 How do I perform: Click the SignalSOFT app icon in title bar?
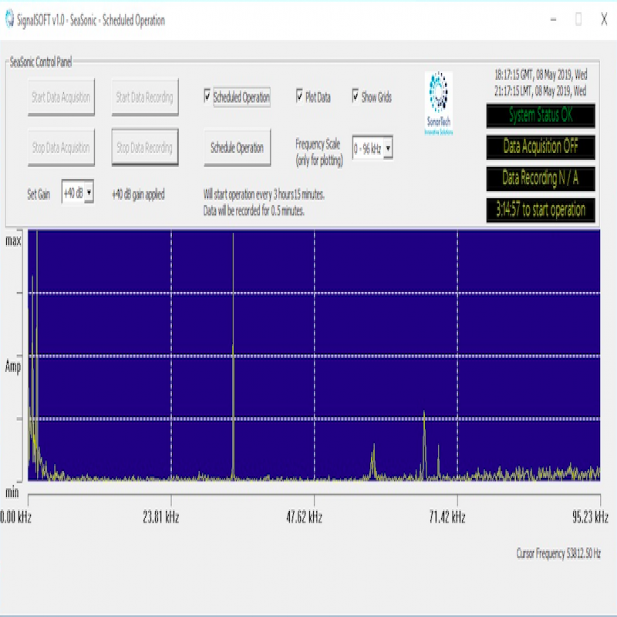9,19
